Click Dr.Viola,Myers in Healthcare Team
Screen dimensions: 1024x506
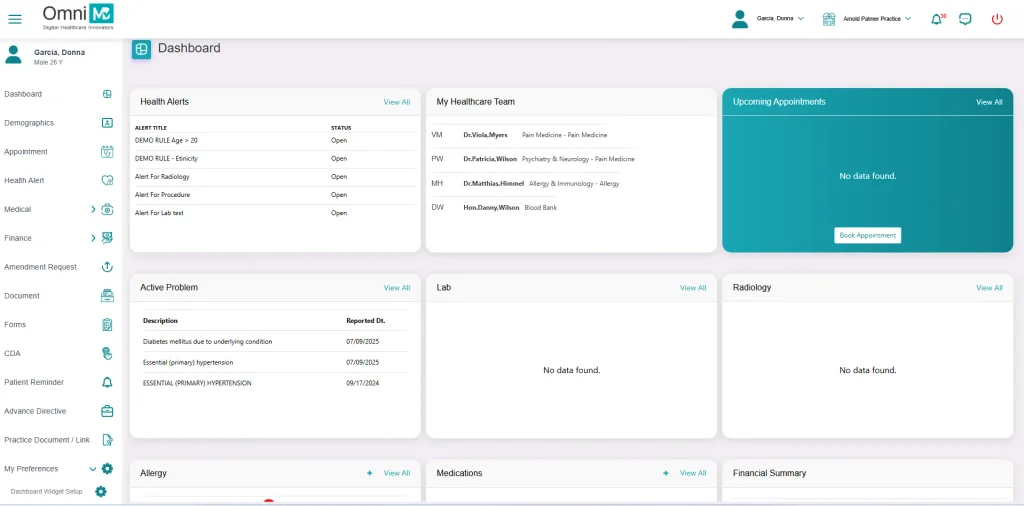[x=485, y=135]
